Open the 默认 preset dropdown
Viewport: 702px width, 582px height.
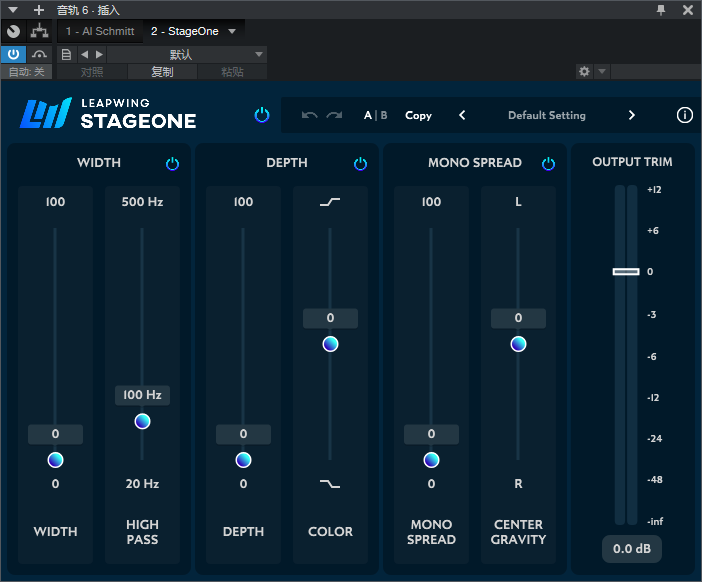(186, 55)
